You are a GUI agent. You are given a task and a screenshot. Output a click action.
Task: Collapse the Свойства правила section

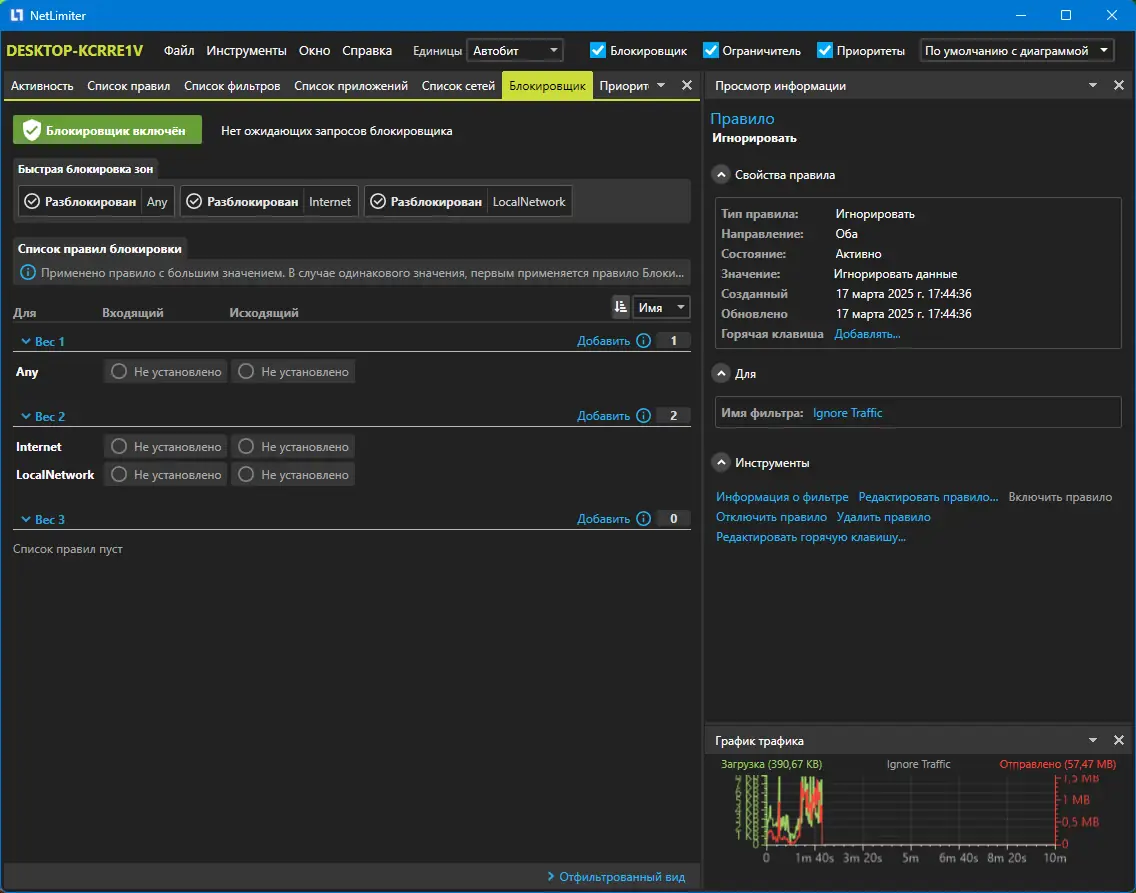720,174
